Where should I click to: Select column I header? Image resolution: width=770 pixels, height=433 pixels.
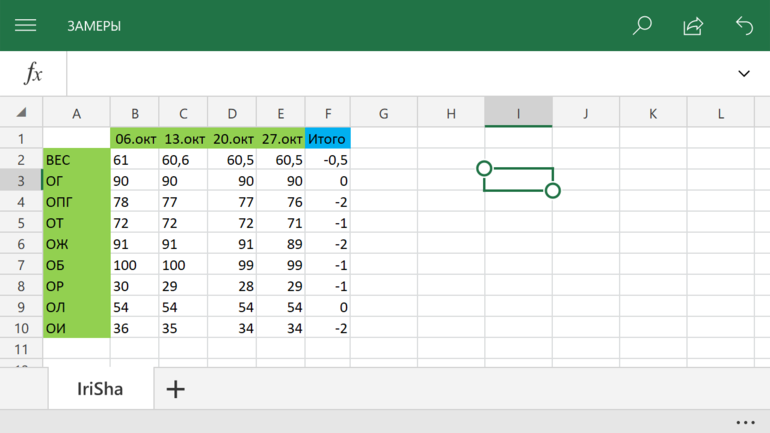(518, 114)
